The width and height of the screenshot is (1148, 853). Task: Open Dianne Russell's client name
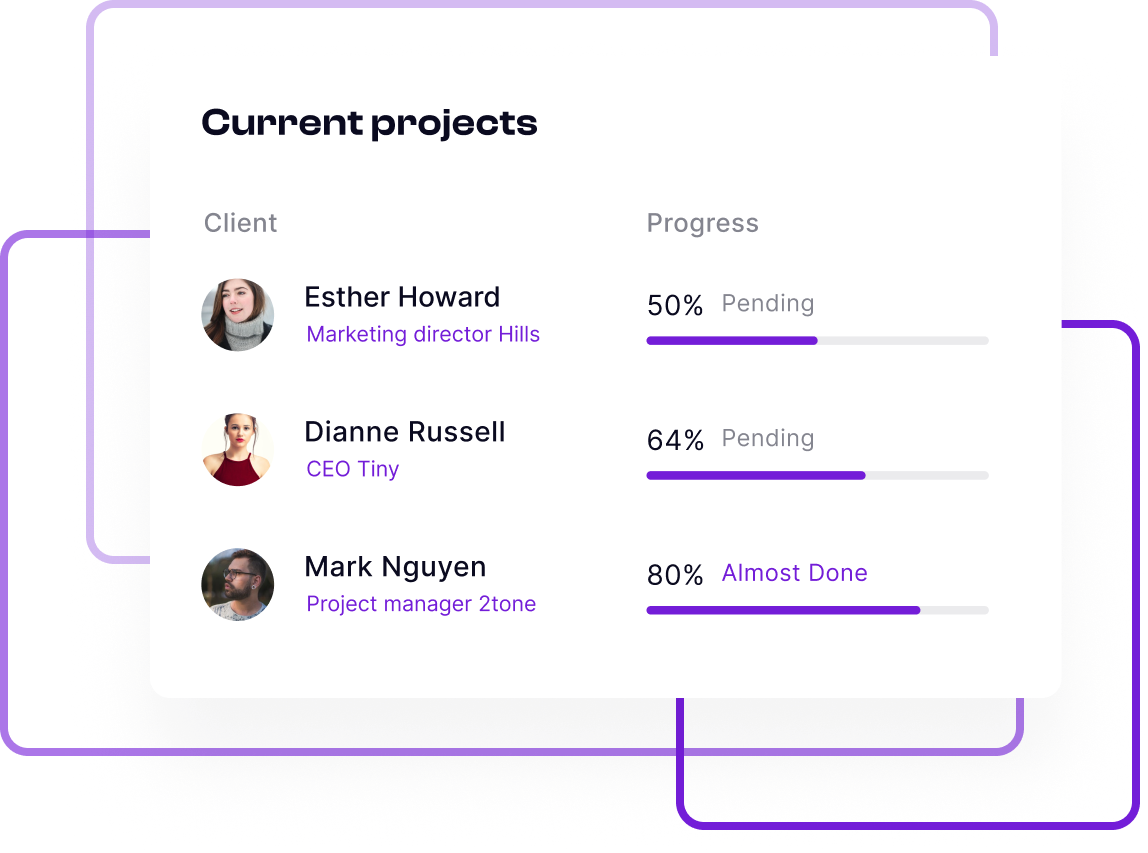[405, 432]
